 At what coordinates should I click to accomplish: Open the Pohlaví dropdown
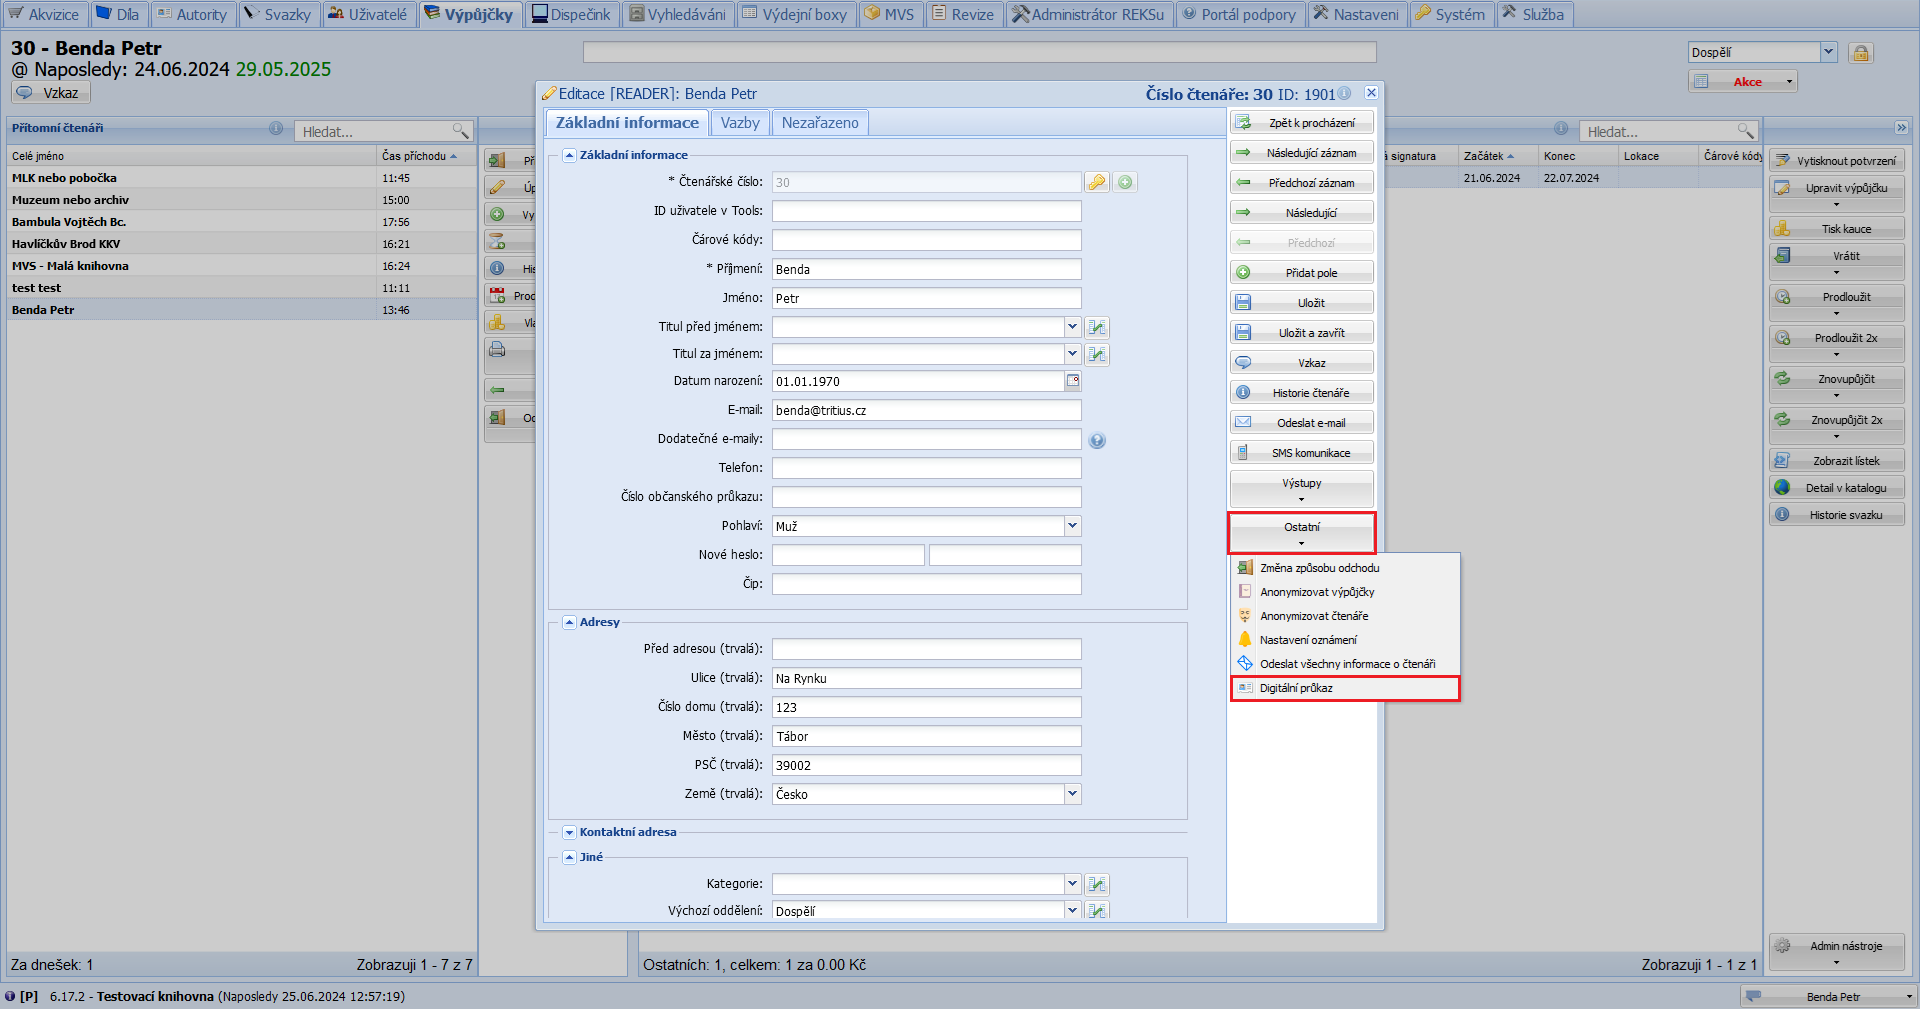[x=1072, y=526]
